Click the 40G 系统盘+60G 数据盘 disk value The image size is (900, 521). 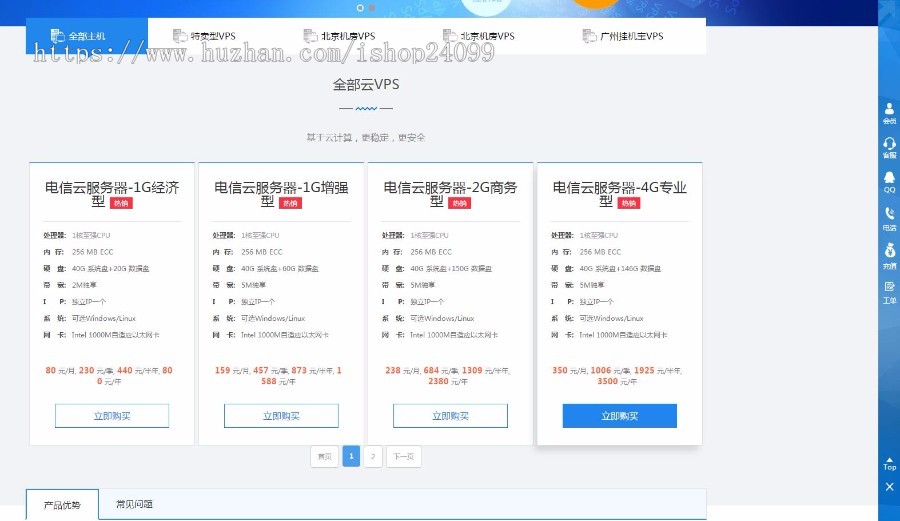click(280, 269)
